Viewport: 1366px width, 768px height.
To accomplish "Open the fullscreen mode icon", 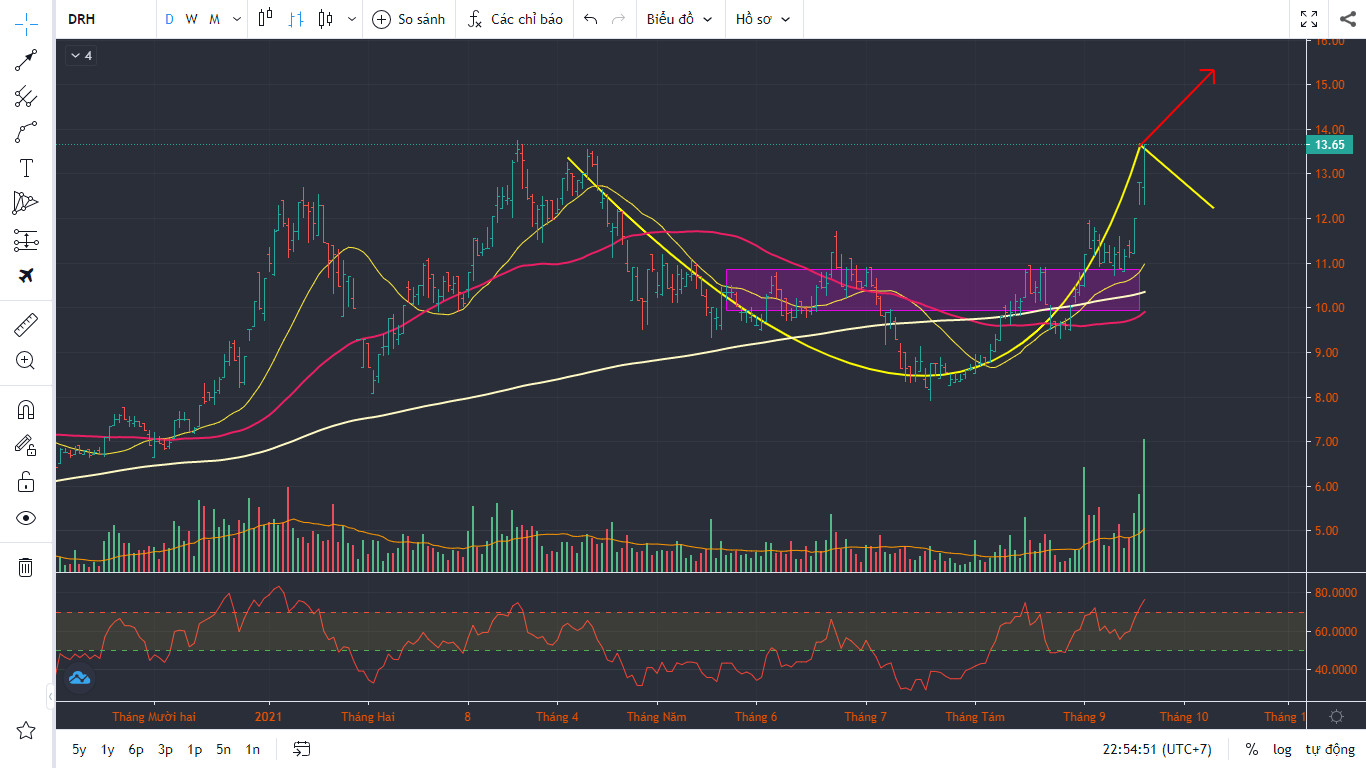I will coord(1309,19).
